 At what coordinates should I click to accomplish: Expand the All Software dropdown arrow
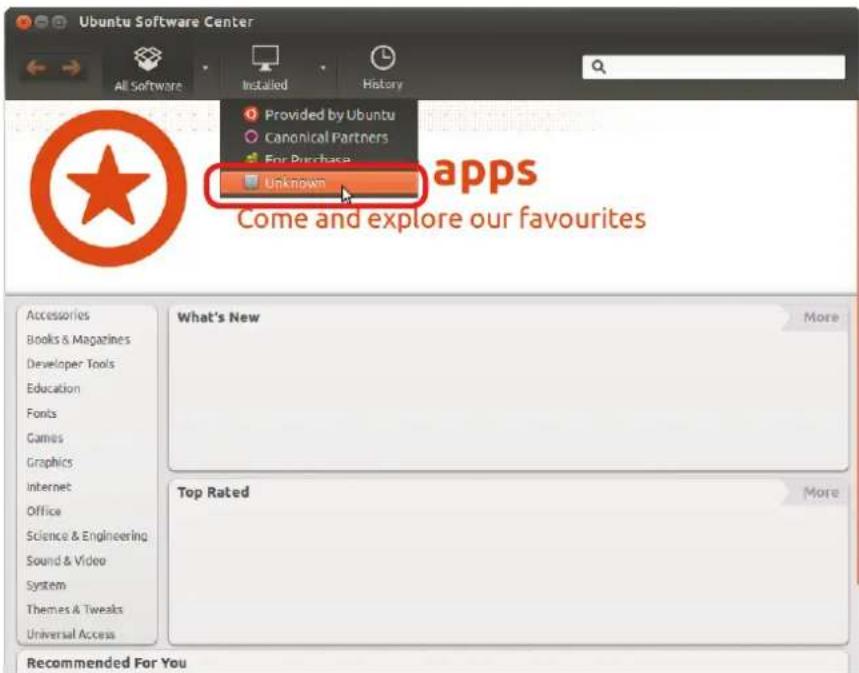pos(205,68)
